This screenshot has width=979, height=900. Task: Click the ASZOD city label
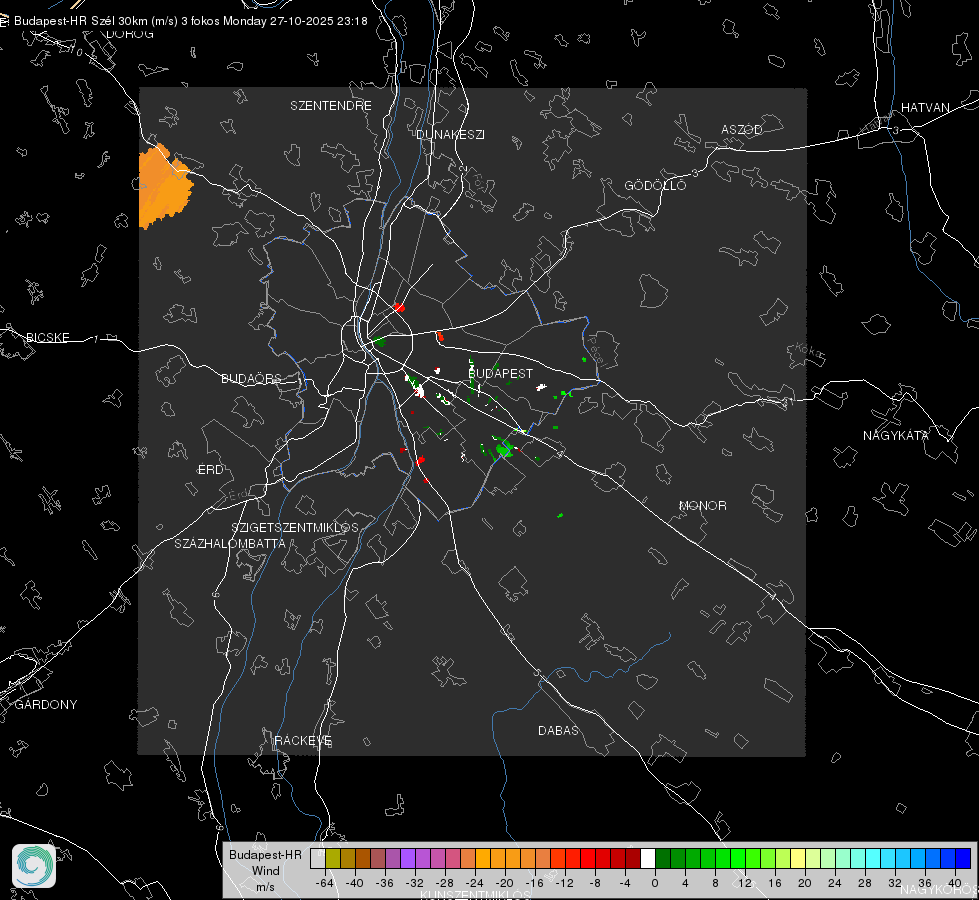[742, 129]
